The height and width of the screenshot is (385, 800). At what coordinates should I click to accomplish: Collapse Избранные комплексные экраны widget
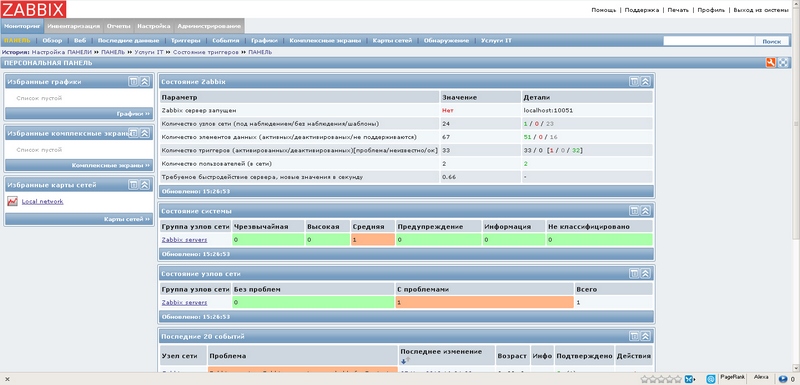(x=144, y=133)
